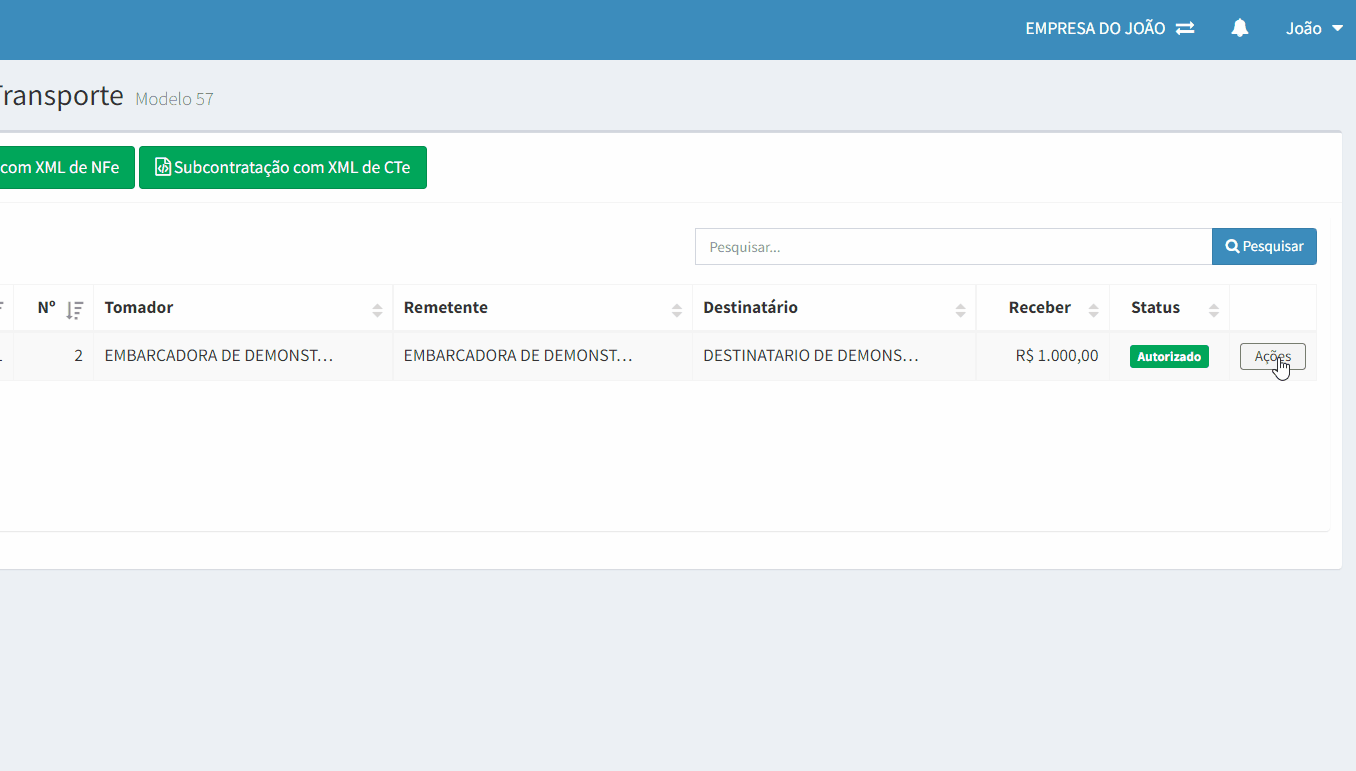
Task: Open the notifications bell
Action: click(x=1240, y=29)
